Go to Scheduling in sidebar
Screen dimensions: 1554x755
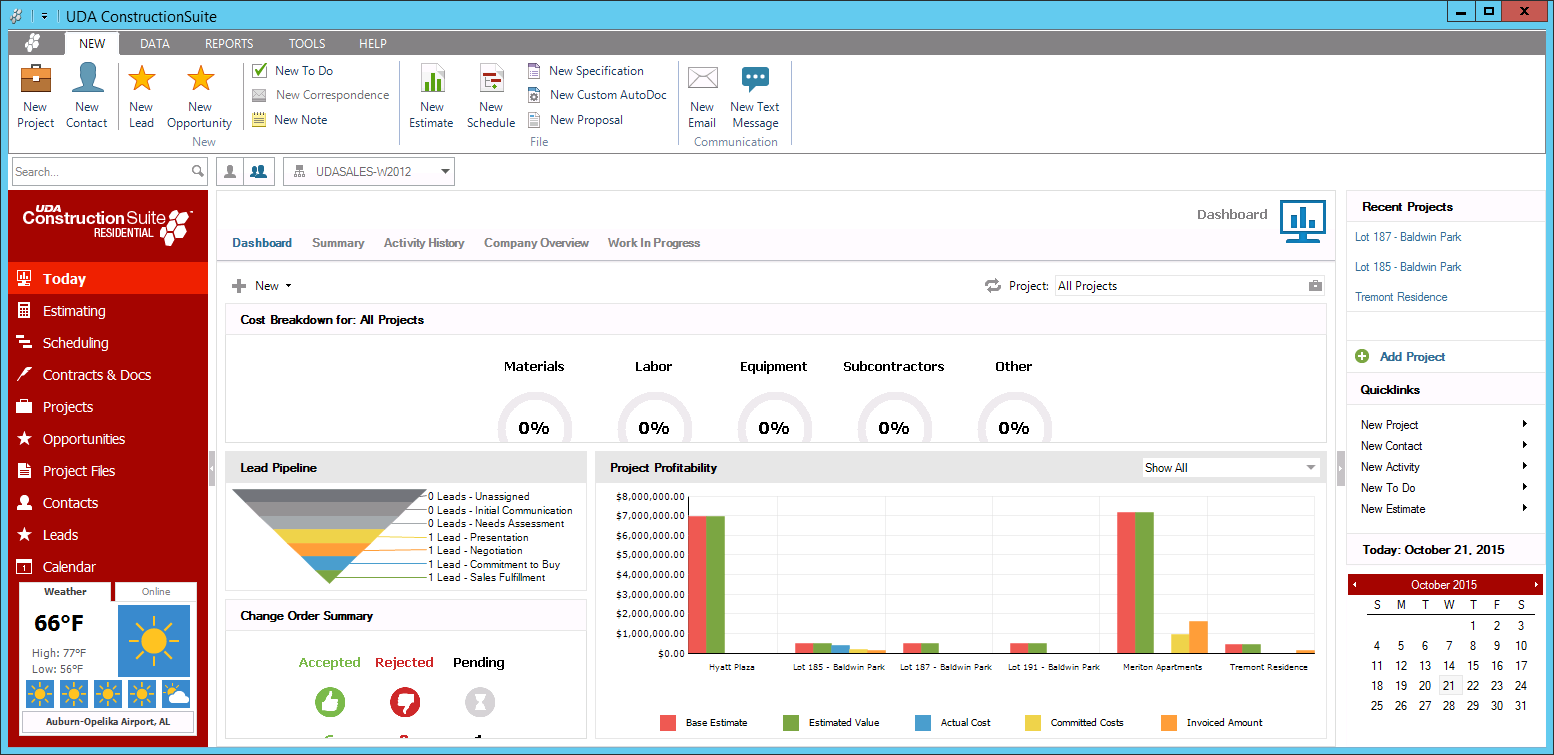[x=108, y=343]
